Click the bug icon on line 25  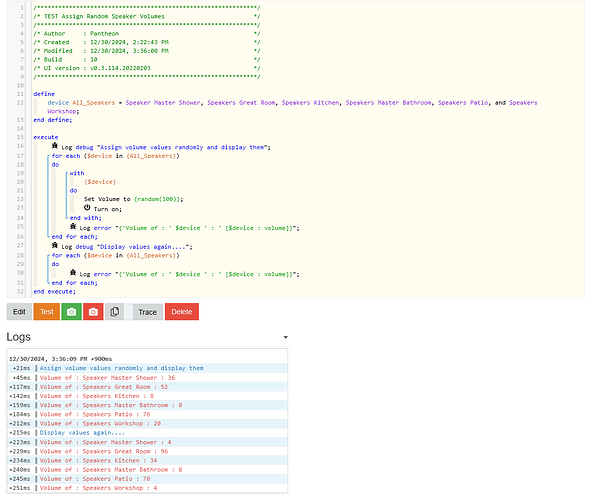pos(73,227)
